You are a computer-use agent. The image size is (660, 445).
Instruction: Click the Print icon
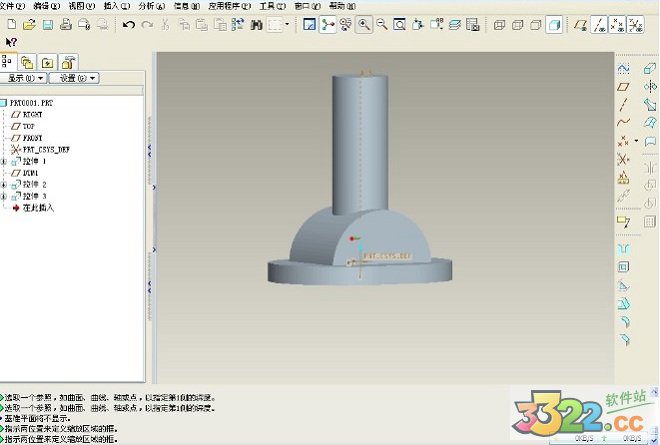66,25
